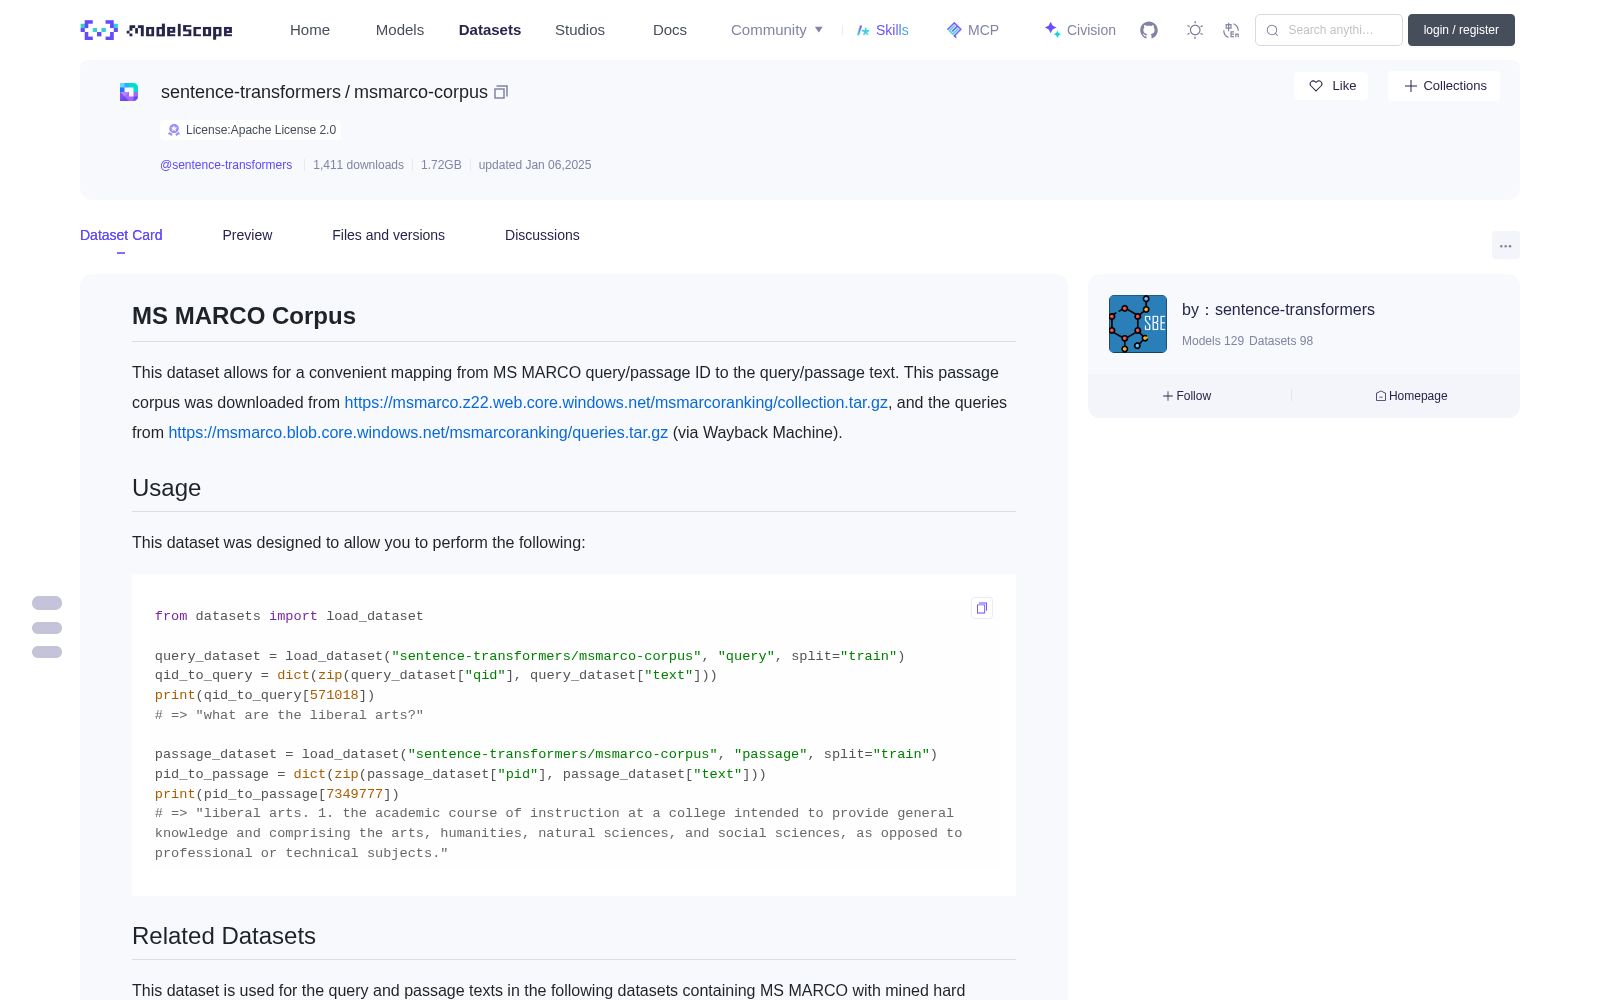Click the sentence-transformers avatar thumbnail
The width and height of the screenshot is (1600, 1000).
[x=1138, y=324]
